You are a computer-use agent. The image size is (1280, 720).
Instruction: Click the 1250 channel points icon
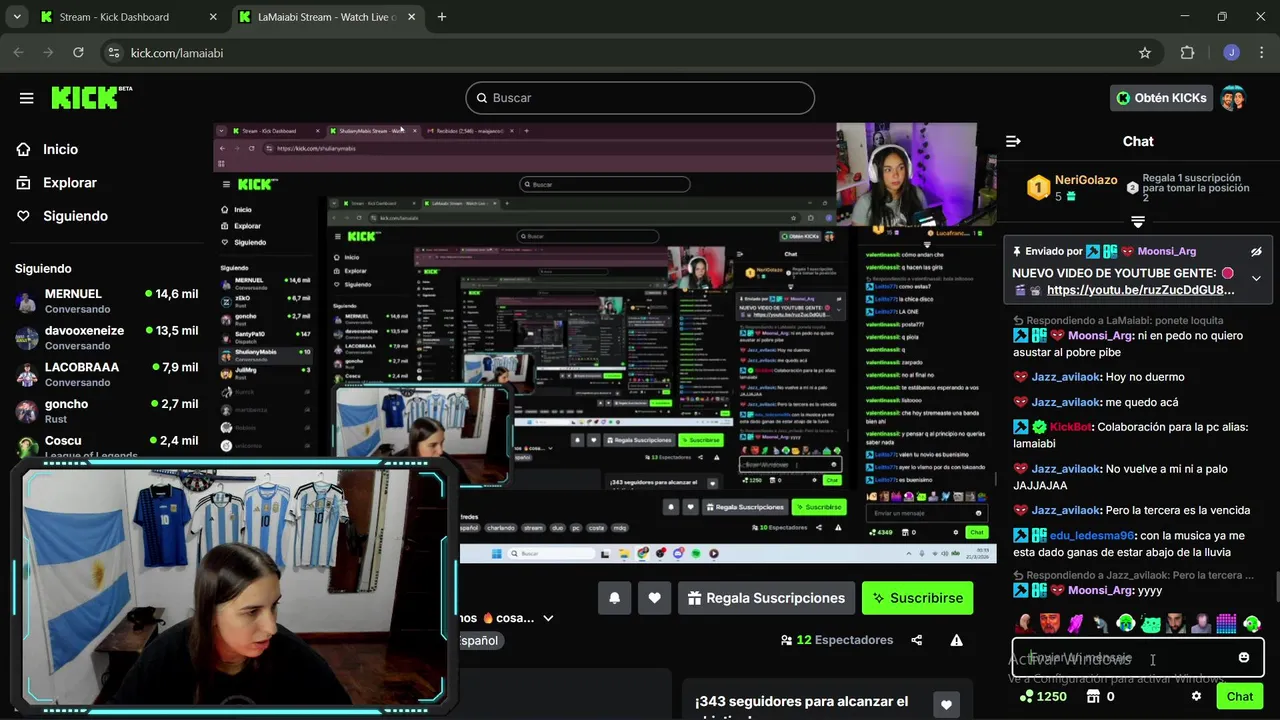(1026, 696)
